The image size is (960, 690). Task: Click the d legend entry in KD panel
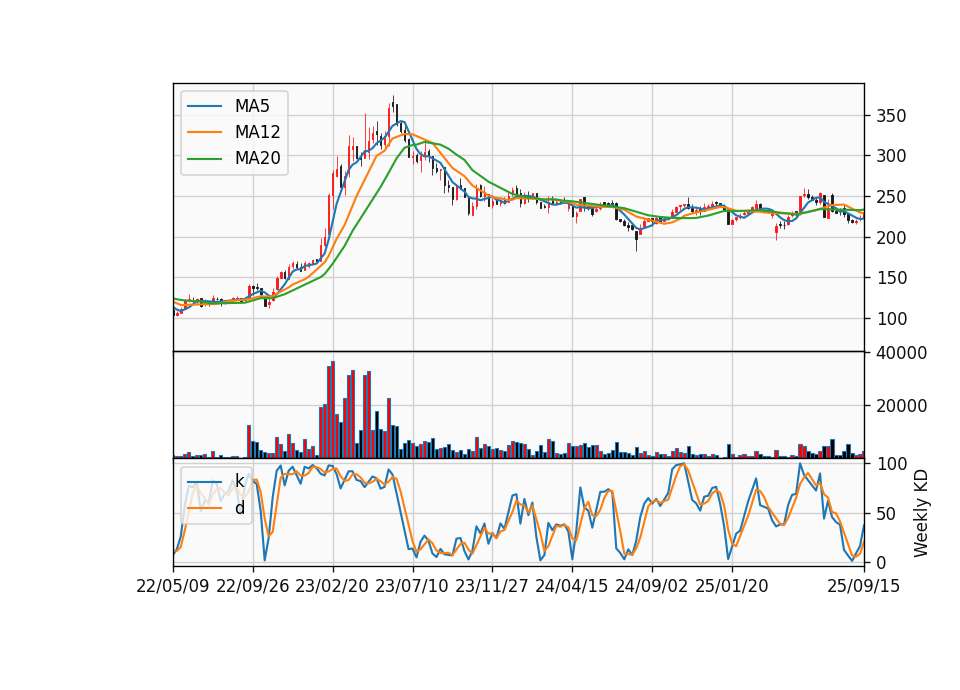click(x=239, y=508)
